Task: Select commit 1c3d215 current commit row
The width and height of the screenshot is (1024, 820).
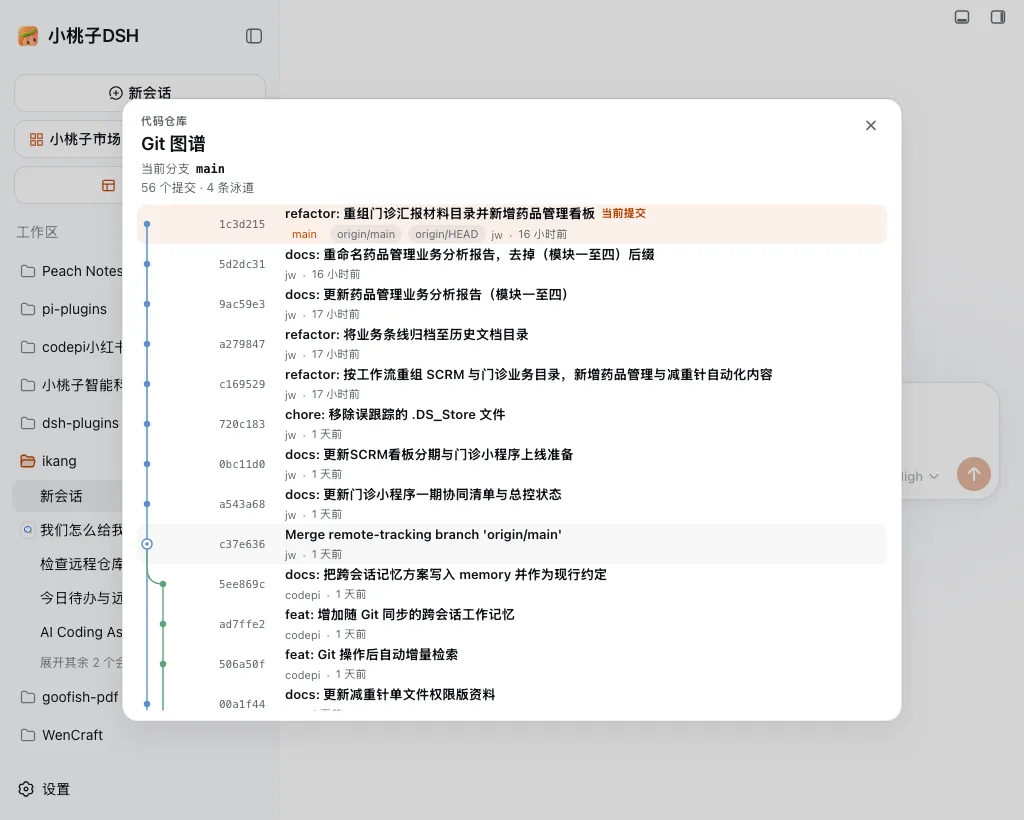Action: click(512, 224)
